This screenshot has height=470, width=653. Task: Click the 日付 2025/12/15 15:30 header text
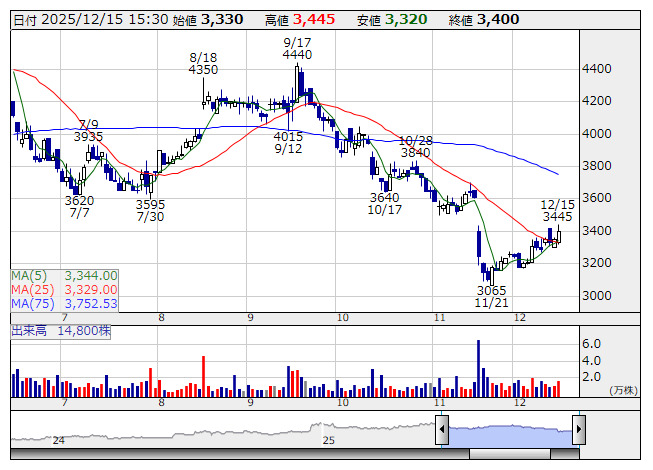pos(91,20)
